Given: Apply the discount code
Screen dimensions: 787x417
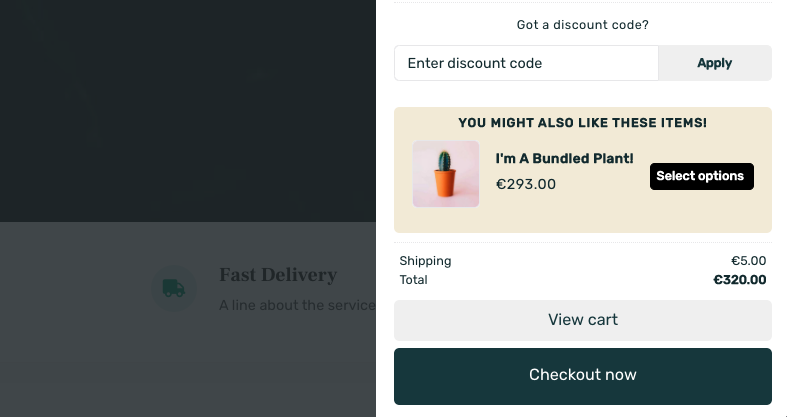Looking at the screenshot, I should pyautogui.click(x=715, y=63).
